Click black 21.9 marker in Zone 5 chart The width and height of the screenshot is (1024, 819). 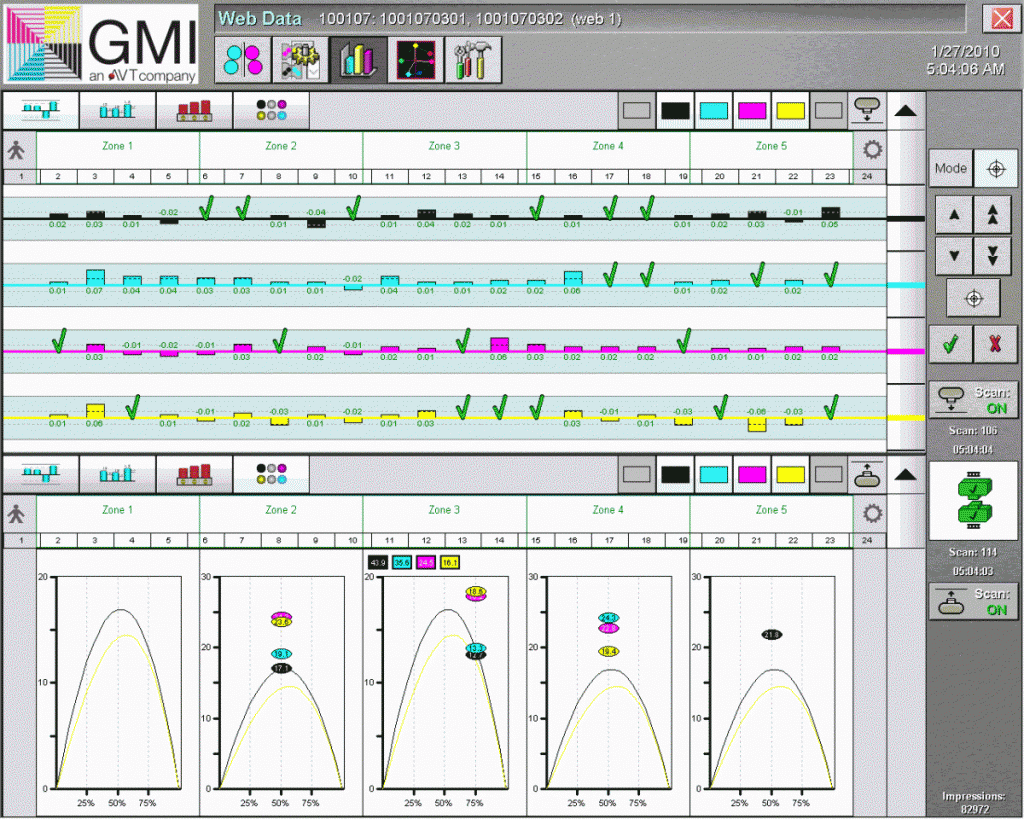pyautogui.click(x=772, y=635)
